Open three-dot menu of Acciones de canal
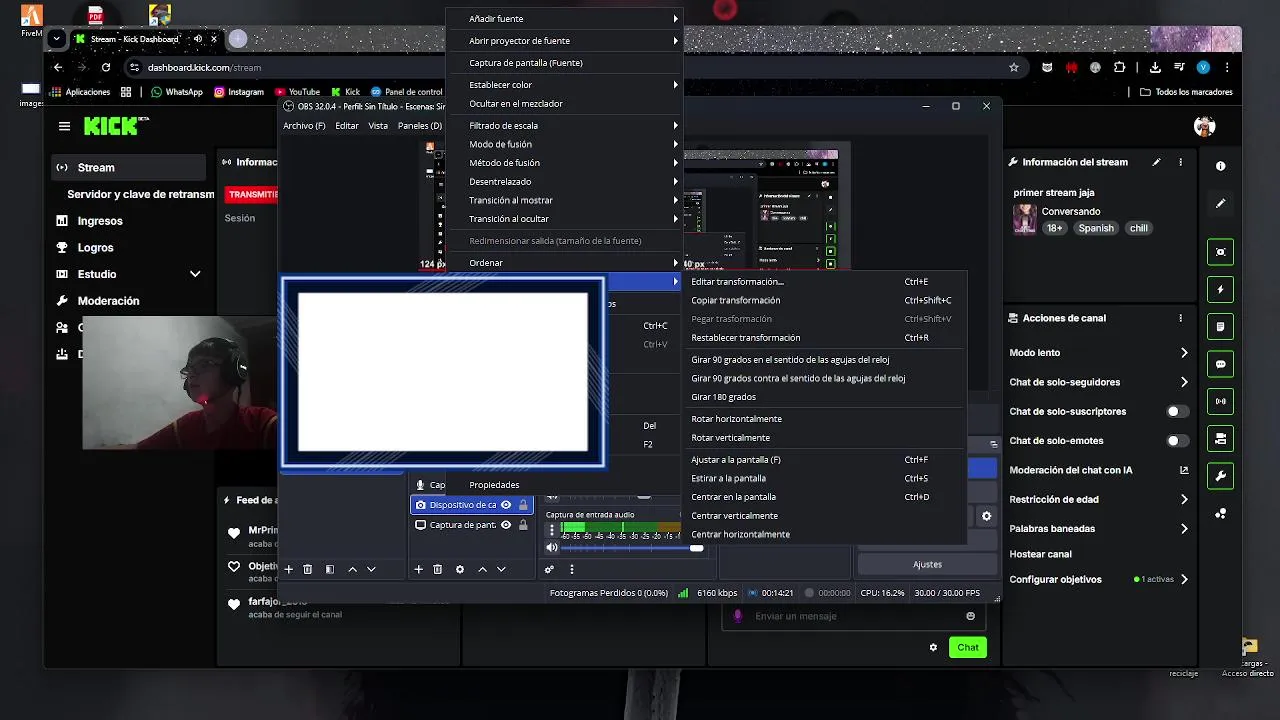The image size is (1280, 720). click(x=1181, y=318)
